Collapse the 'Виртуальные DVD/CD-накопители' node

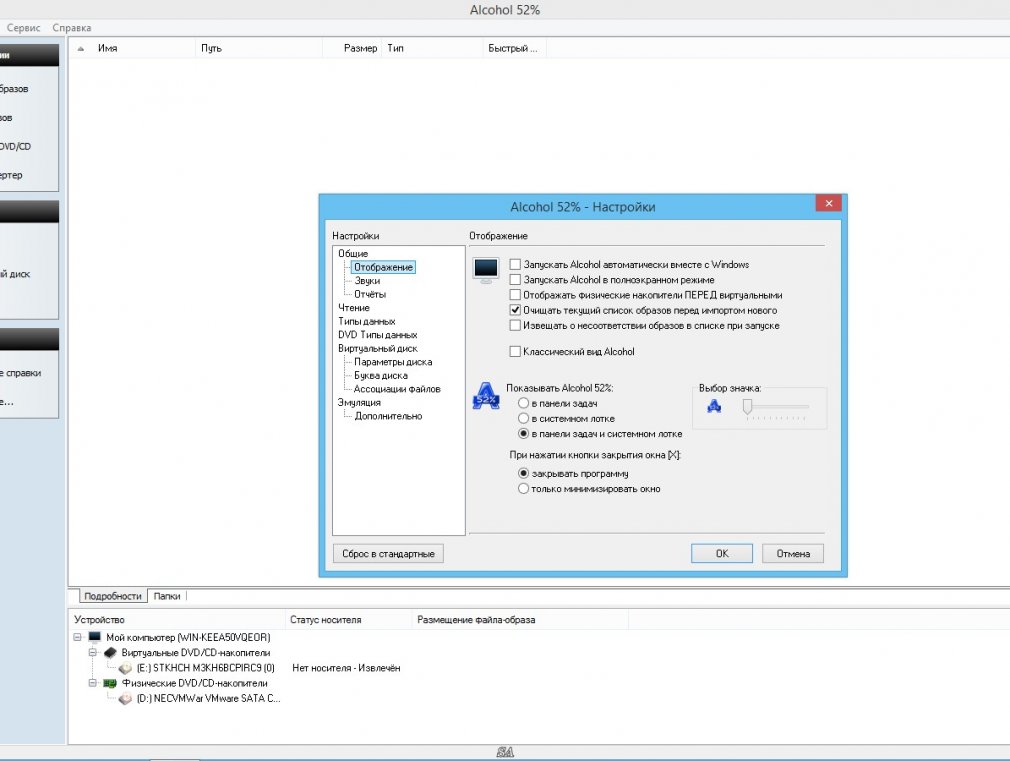click(93, 653)
